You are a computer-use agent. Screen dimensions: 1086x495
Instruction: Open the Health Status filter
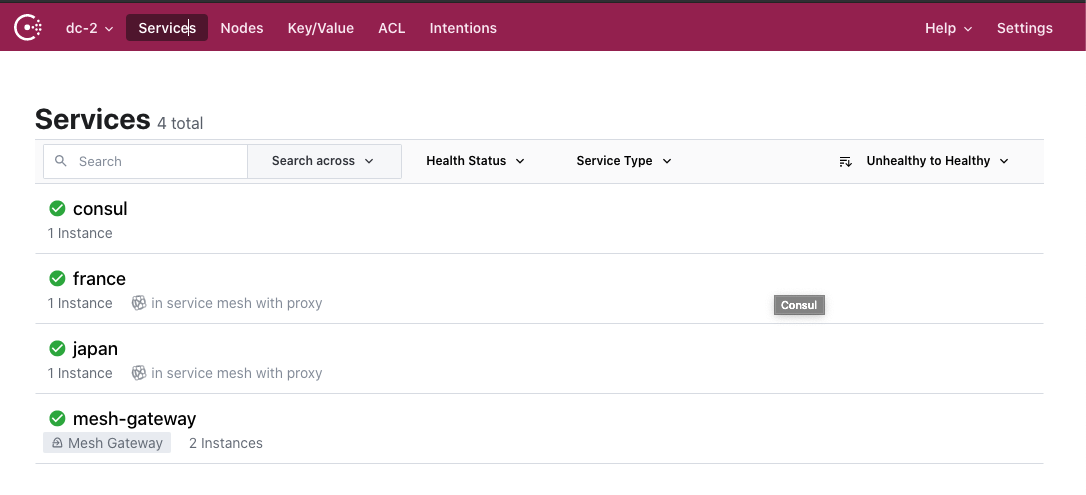tap(475, 161)
